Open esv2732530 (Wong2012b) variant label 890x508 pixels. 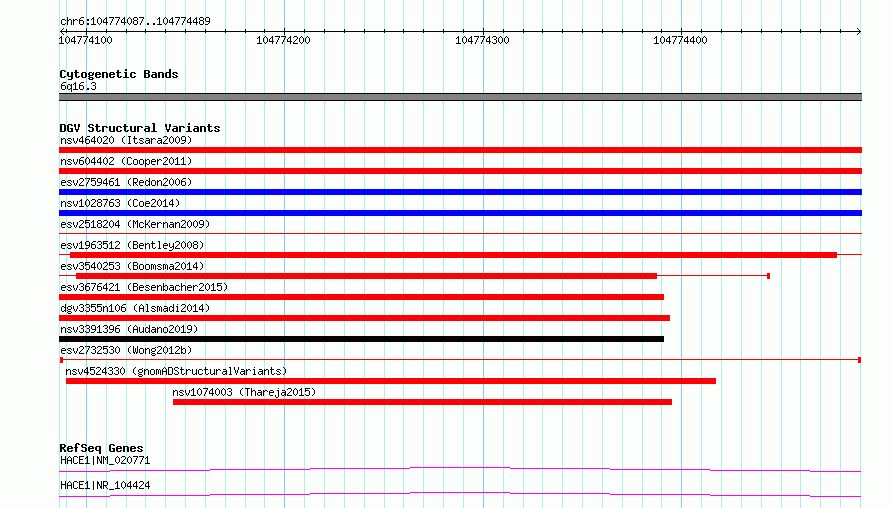126,350
